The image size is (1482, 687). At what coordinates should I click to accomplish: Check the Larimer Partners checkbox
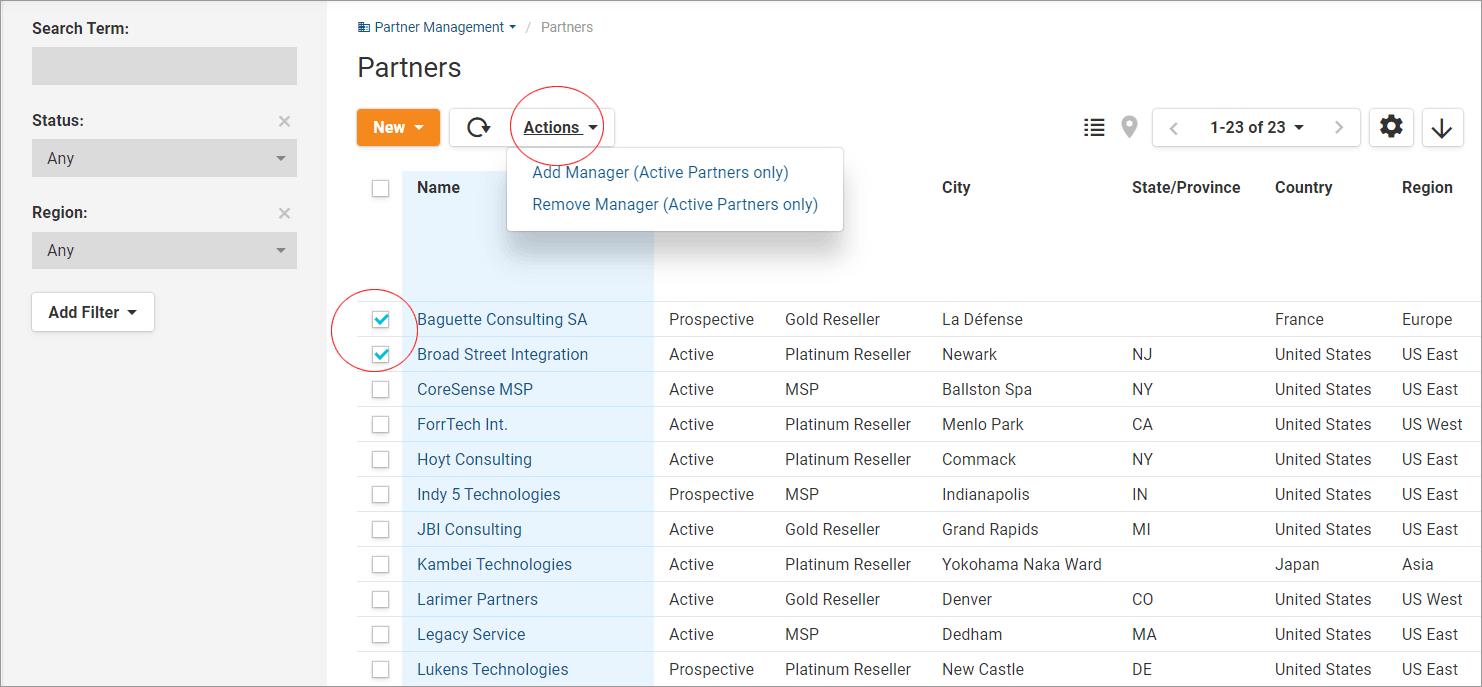(380, 599)
